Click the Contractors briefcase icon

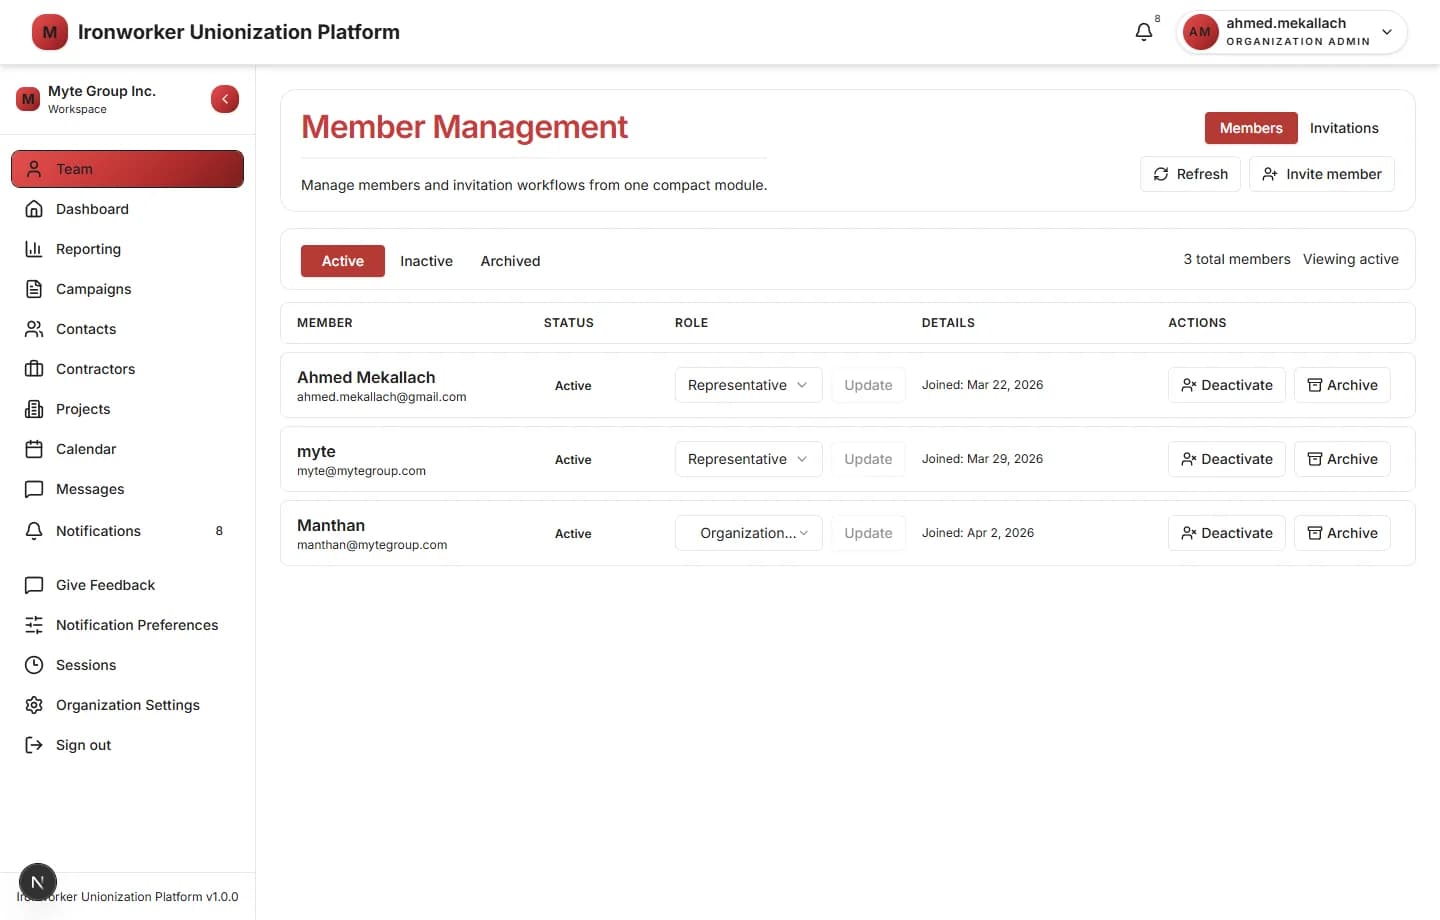click(34, 369)
